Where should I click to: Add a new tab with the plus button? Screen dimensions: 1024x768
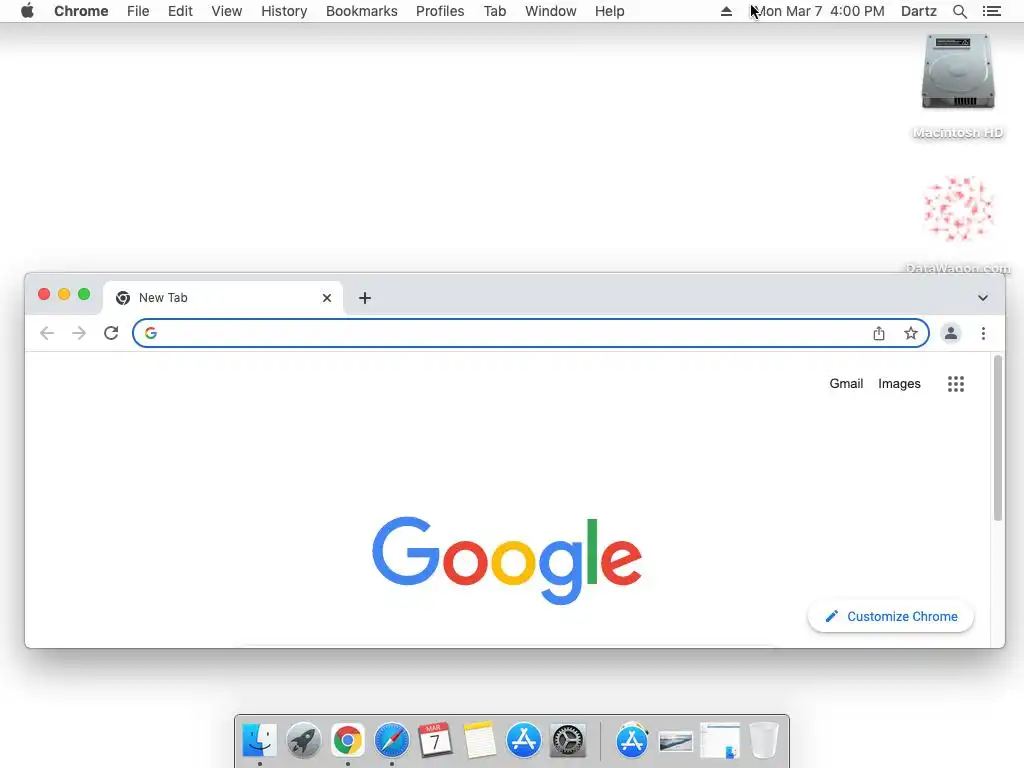pyautogui.click(x=365, y=298)
